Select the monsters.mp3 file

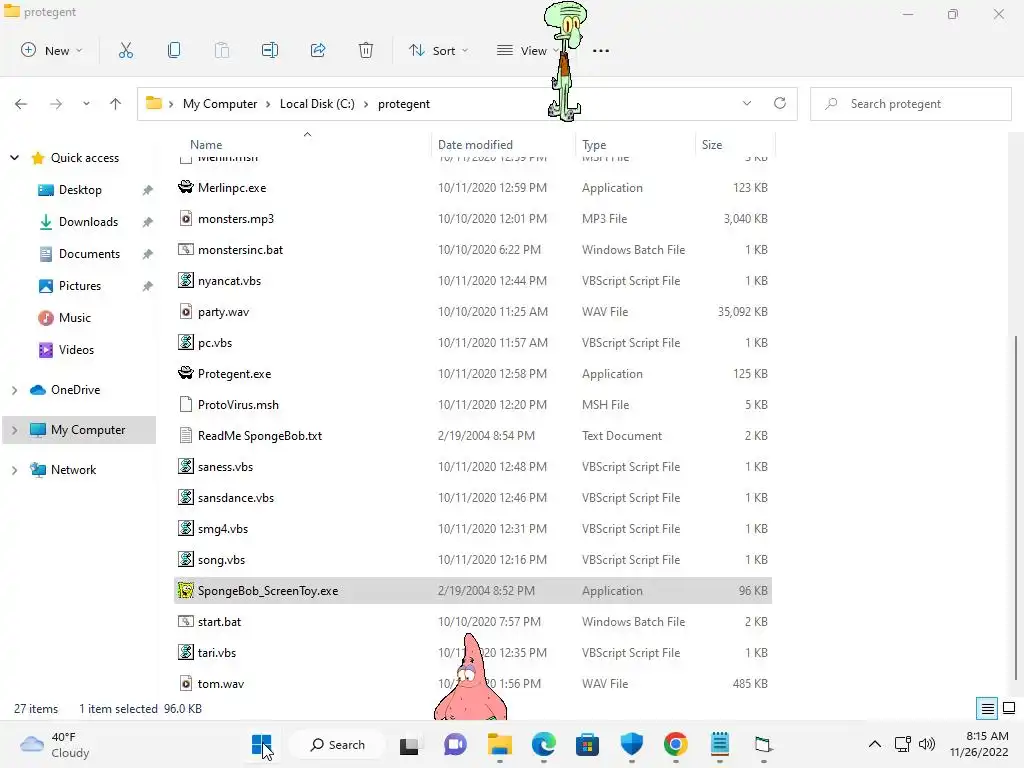pos(473,219)
